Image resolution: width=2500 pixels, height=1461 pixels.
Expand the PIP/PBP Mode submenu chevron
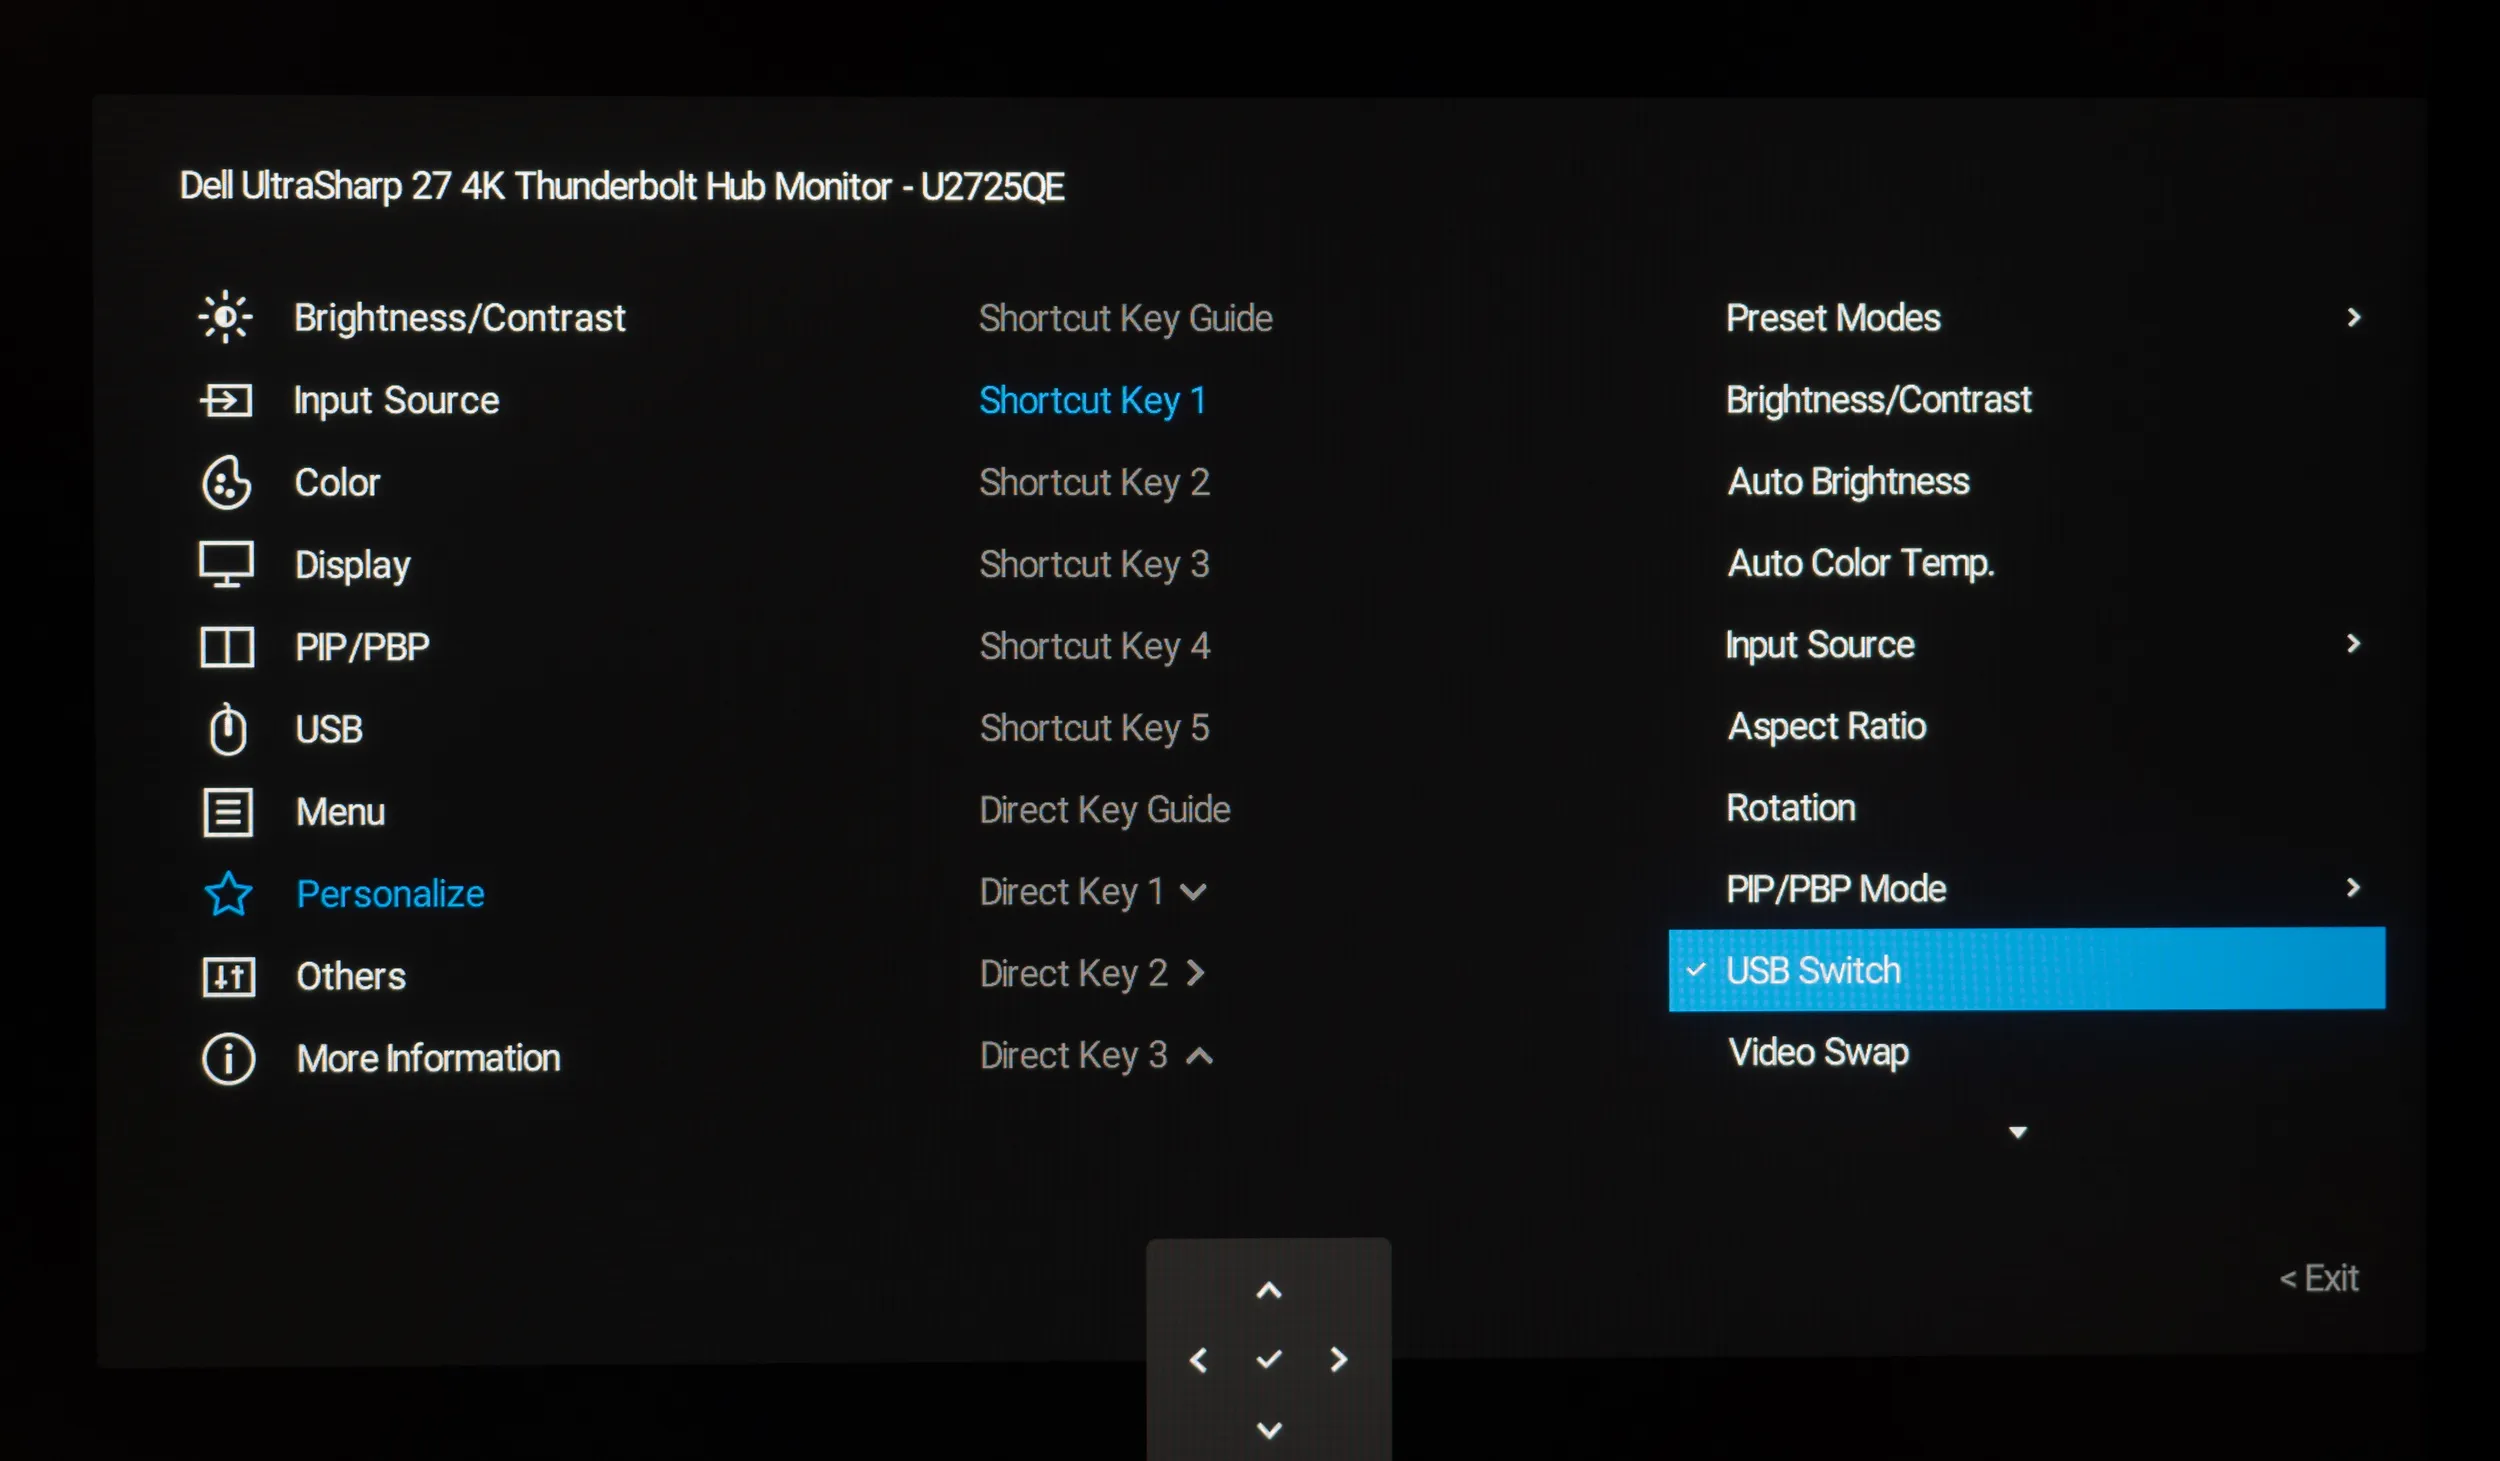point(2353,888)
